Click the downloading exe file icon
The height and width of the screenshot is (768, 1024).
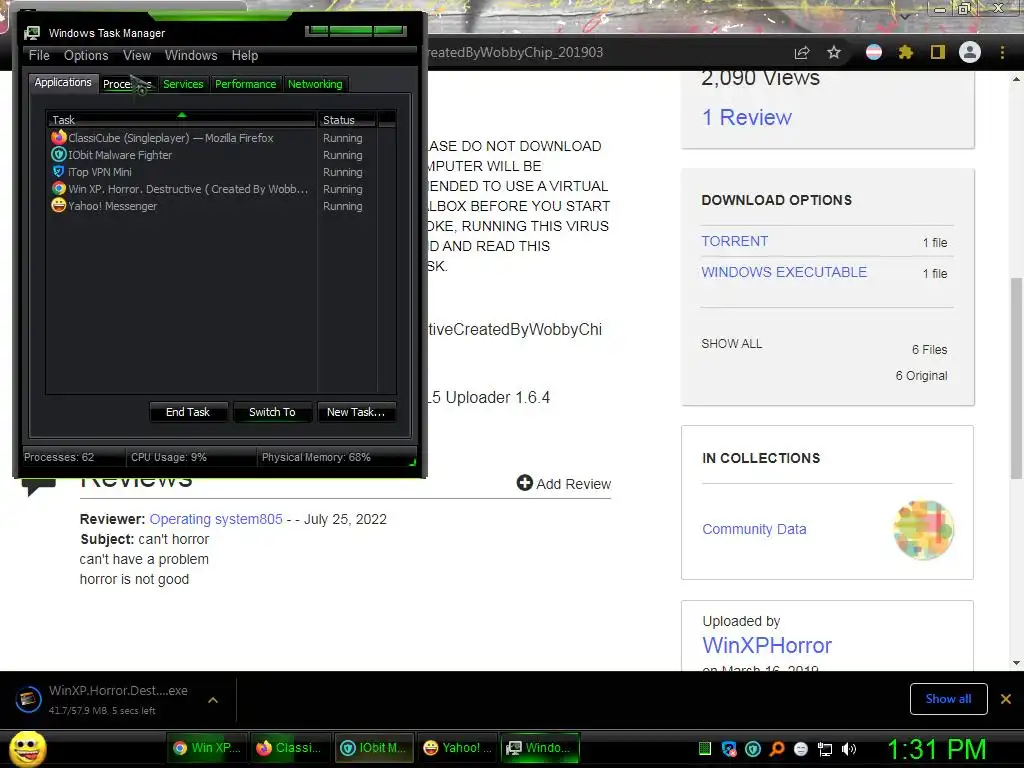[x=28, y=699]
